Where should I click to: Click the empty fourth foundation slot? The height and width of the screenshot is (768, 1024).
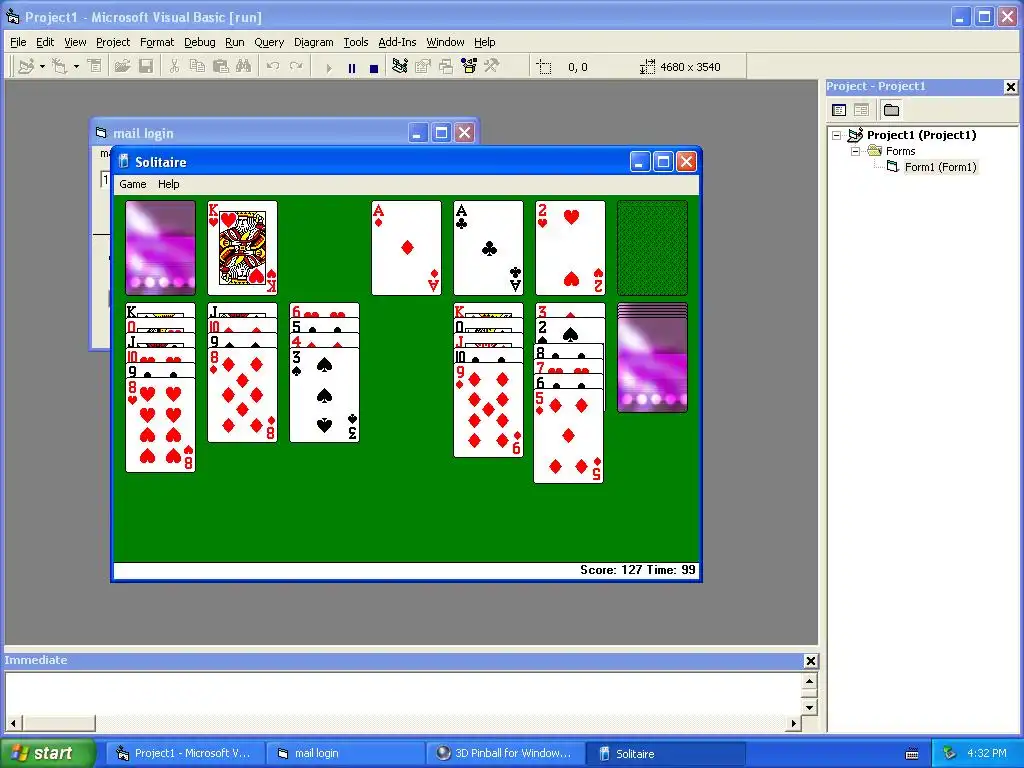click(652, 248)
